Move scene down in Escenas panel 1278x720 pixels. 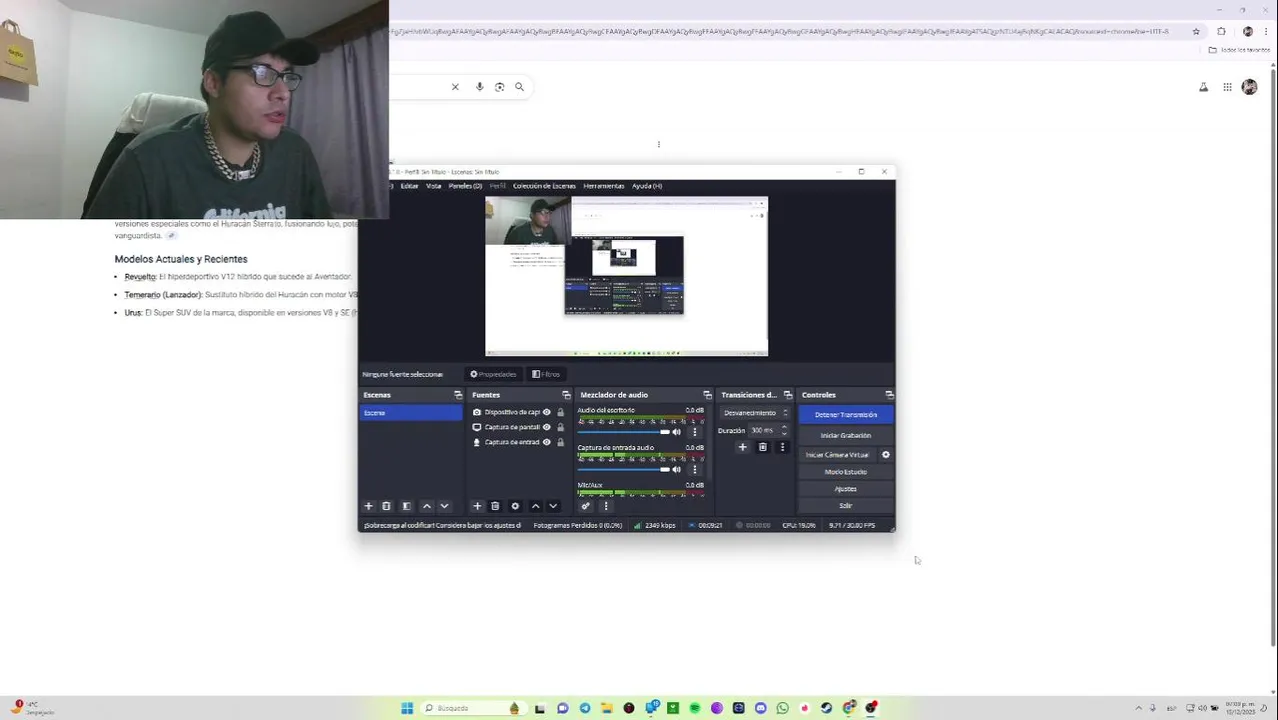click(x=445, y=506)
